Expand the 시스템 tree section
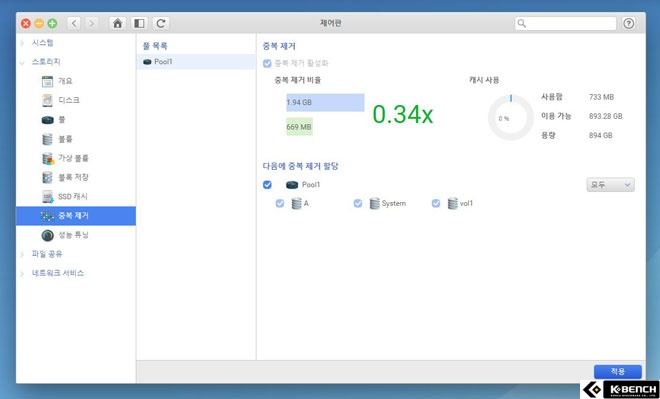The height and width of the screenshot is (399, 660). [22, 43]
